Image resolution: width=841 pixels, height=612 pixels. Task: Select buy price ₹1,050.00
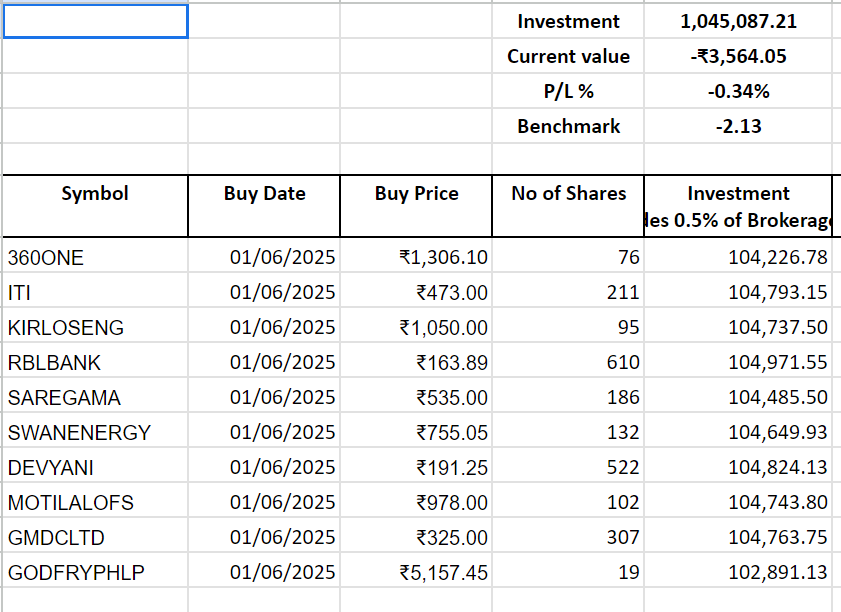[416, 327]
